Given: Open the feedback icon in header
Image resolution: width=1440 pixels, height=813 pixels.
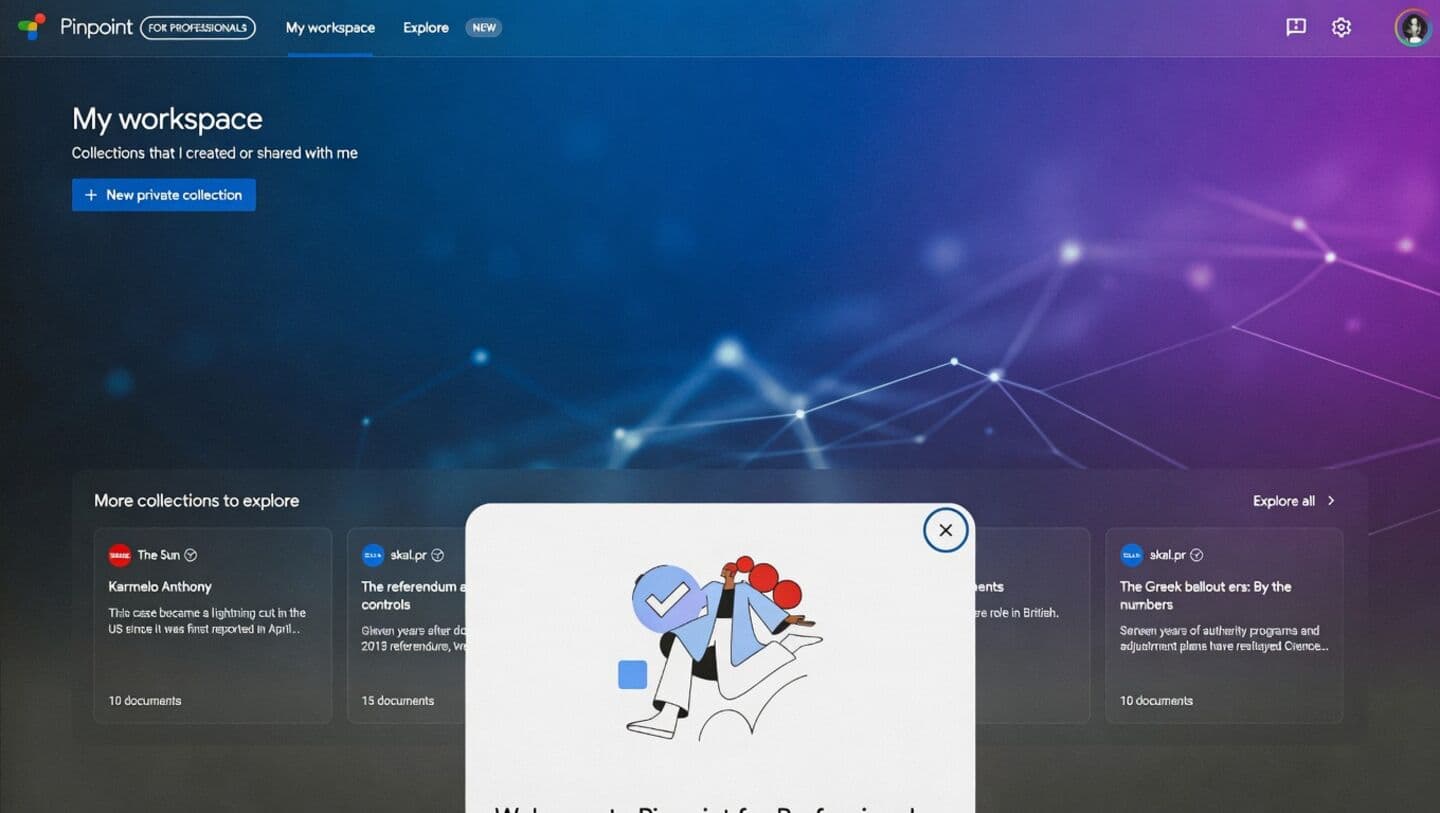Looking at the screenshot, I should (1296, 27).
